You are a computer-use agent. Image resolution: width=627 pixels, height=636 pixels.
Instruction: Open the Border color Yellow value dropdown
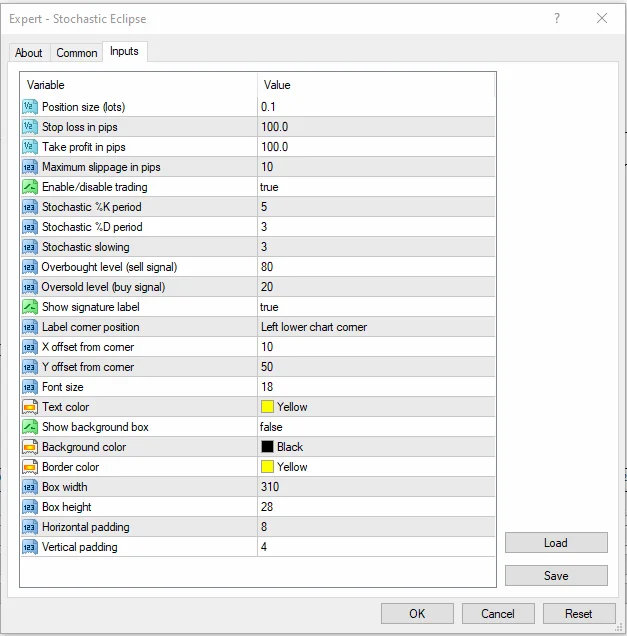[376, 467]
